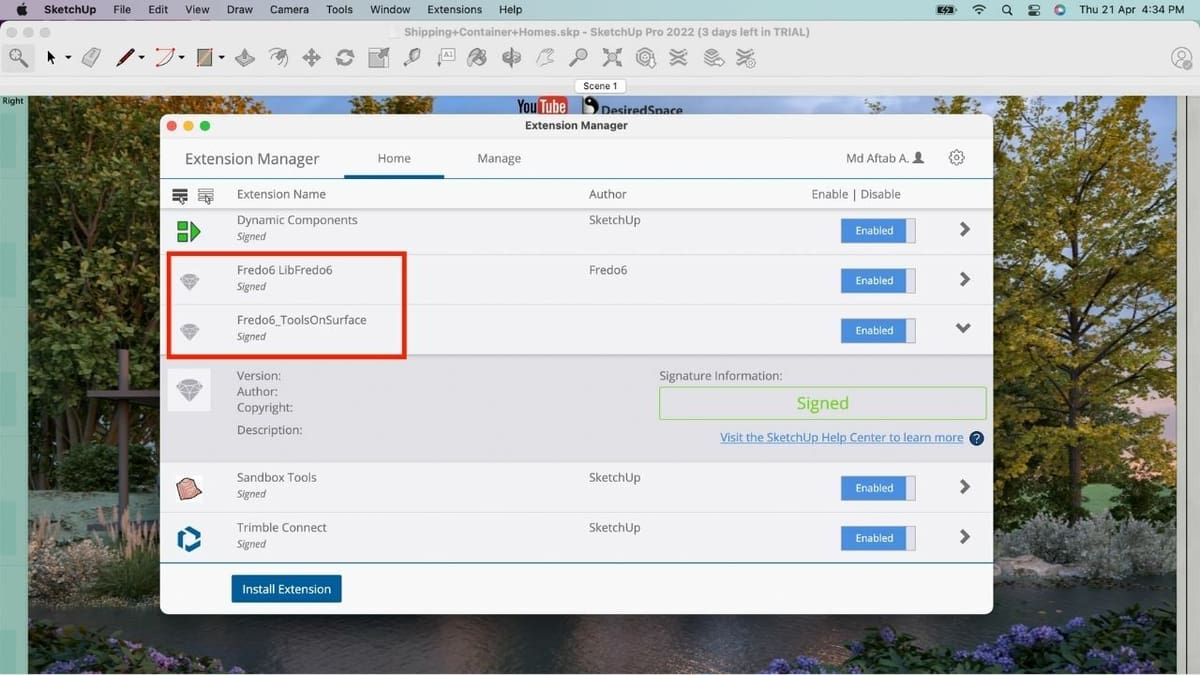Click the Zoom Extents tool
The image size is (1200, 675).
[612, 58]
